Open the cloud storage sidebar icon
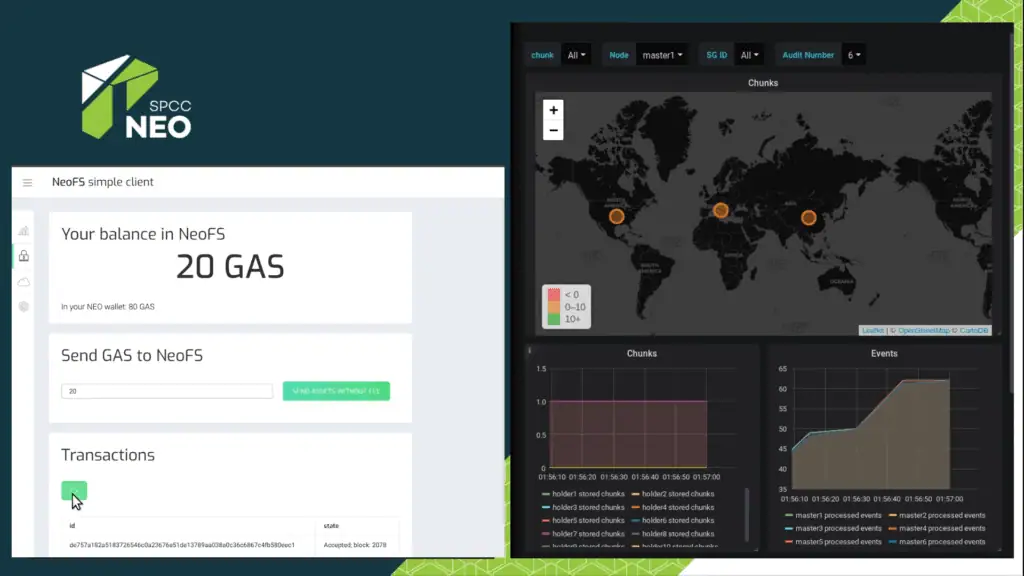Viewport: 1024px width, 576px height. click(x=24, y=281)
